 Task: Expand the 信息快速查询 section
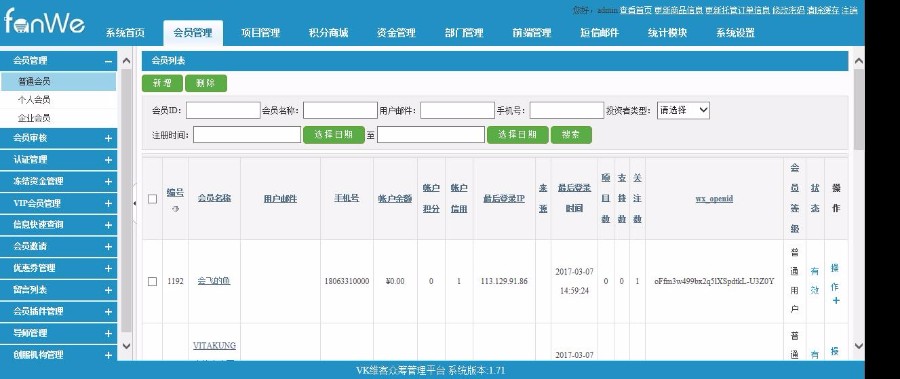(108, 225)
